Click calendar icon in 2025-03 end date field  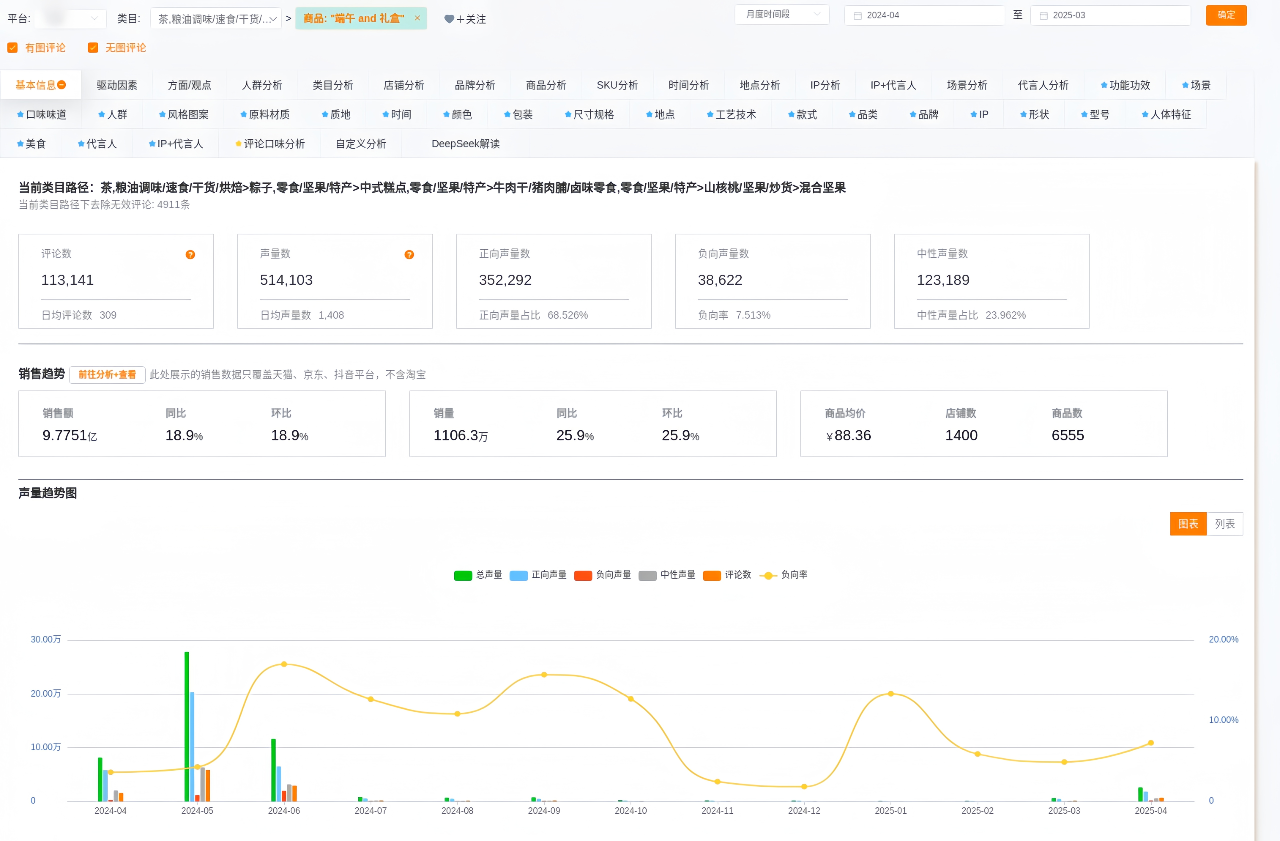[1044, 15]
